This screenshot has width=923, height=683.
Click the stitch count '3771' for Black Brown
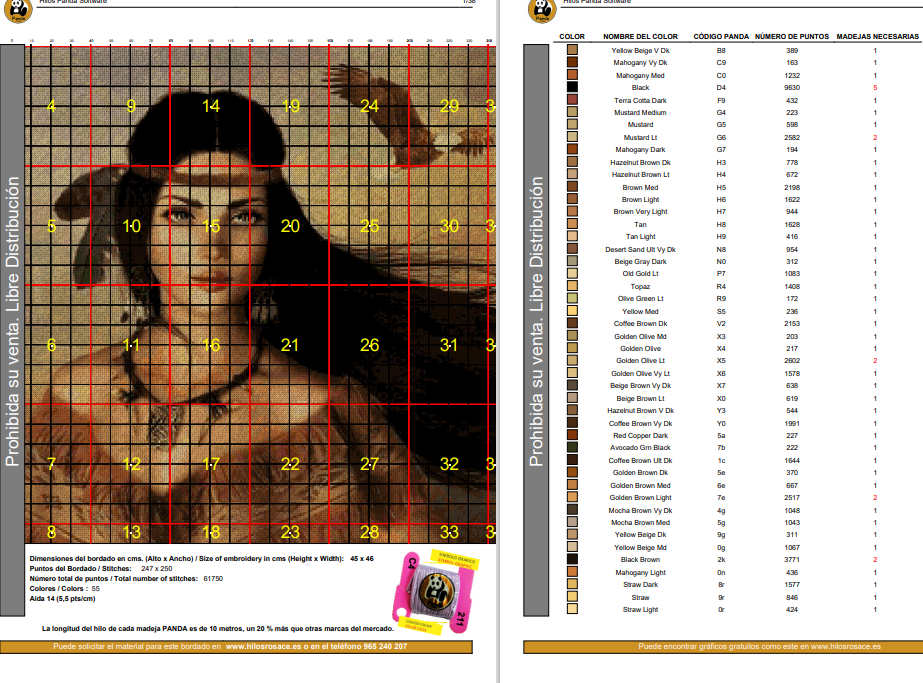point(792,560)
